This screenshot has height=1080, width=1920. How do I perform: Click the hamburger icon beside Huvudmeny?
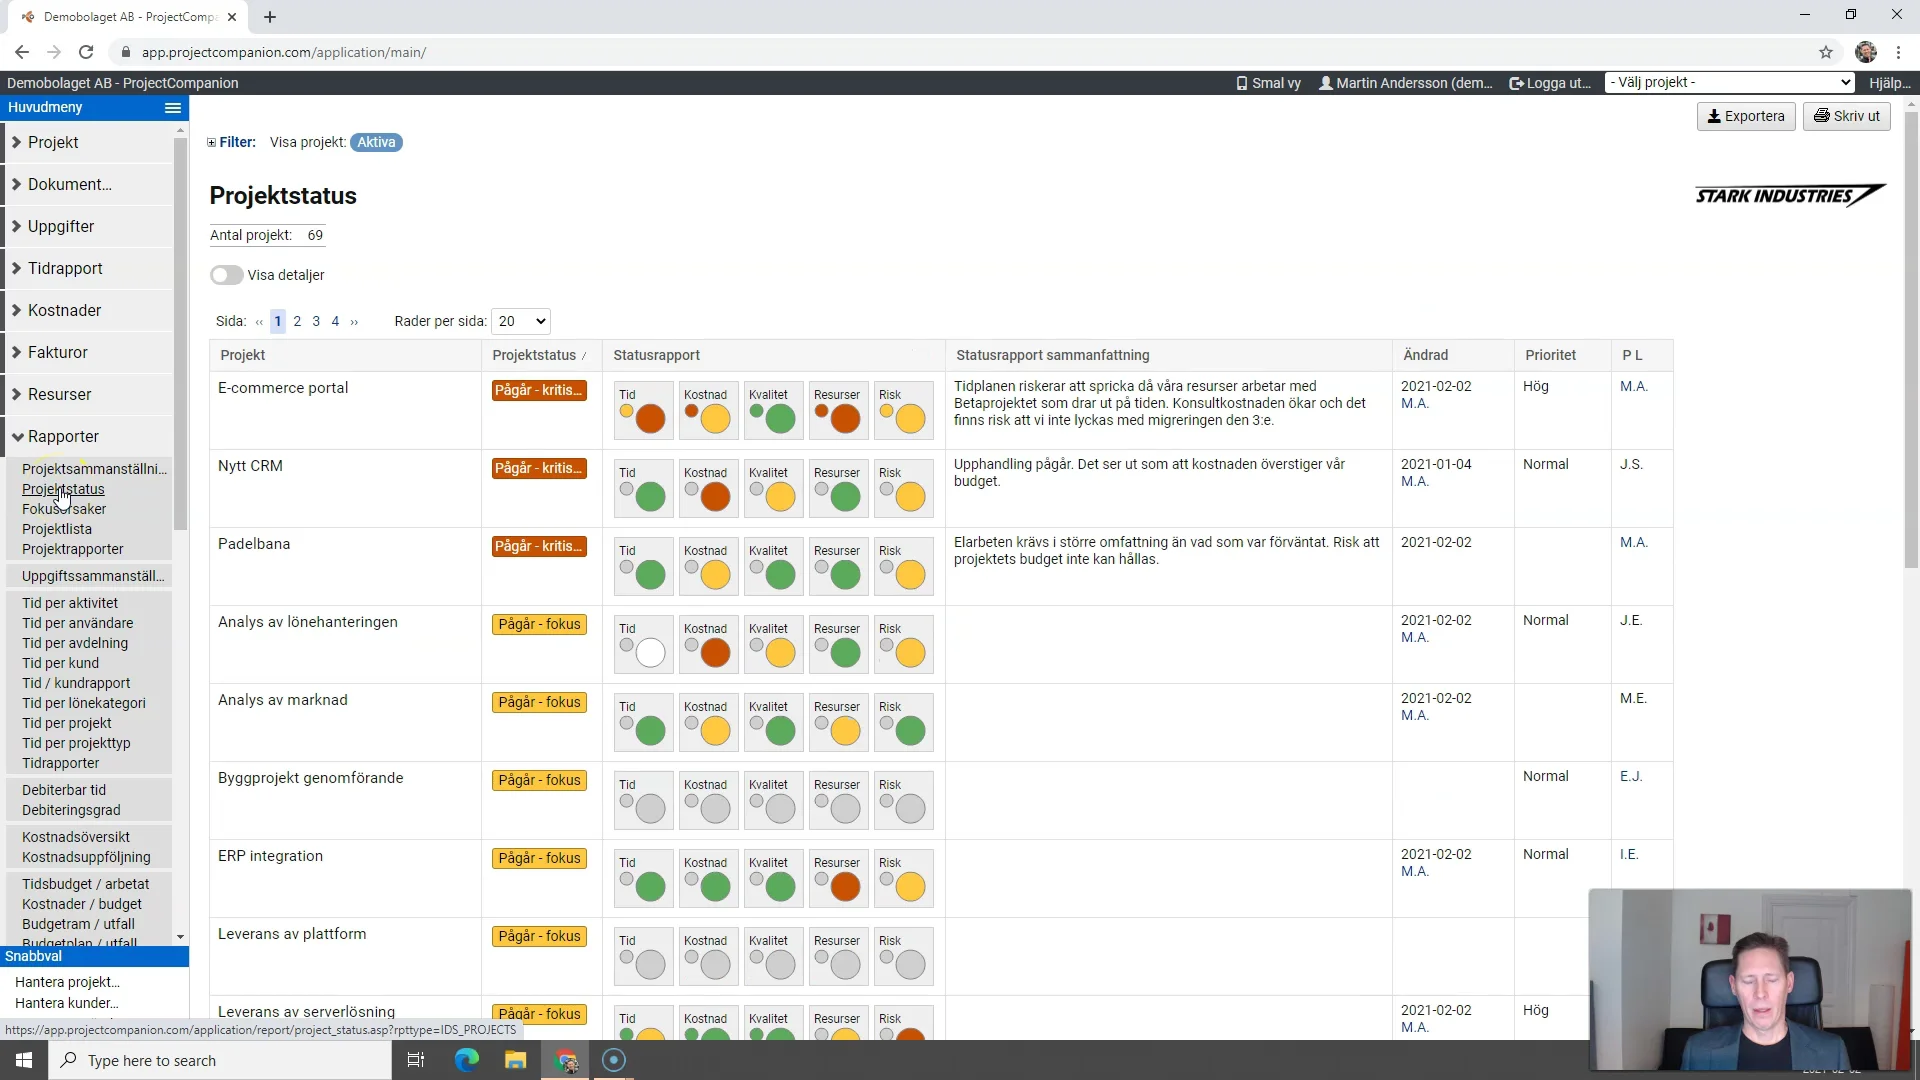tap(173, 108)
